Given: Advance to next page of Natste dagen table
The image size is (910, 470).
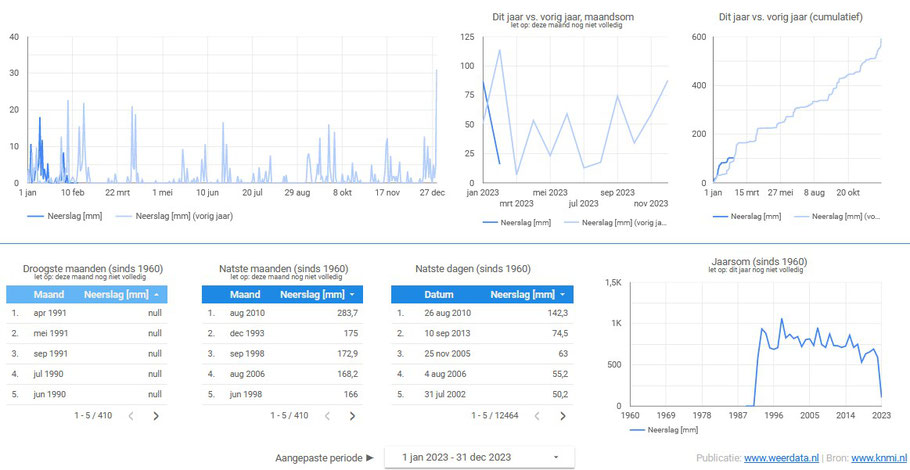Looking at the screenshot, I should coord(562,415).
